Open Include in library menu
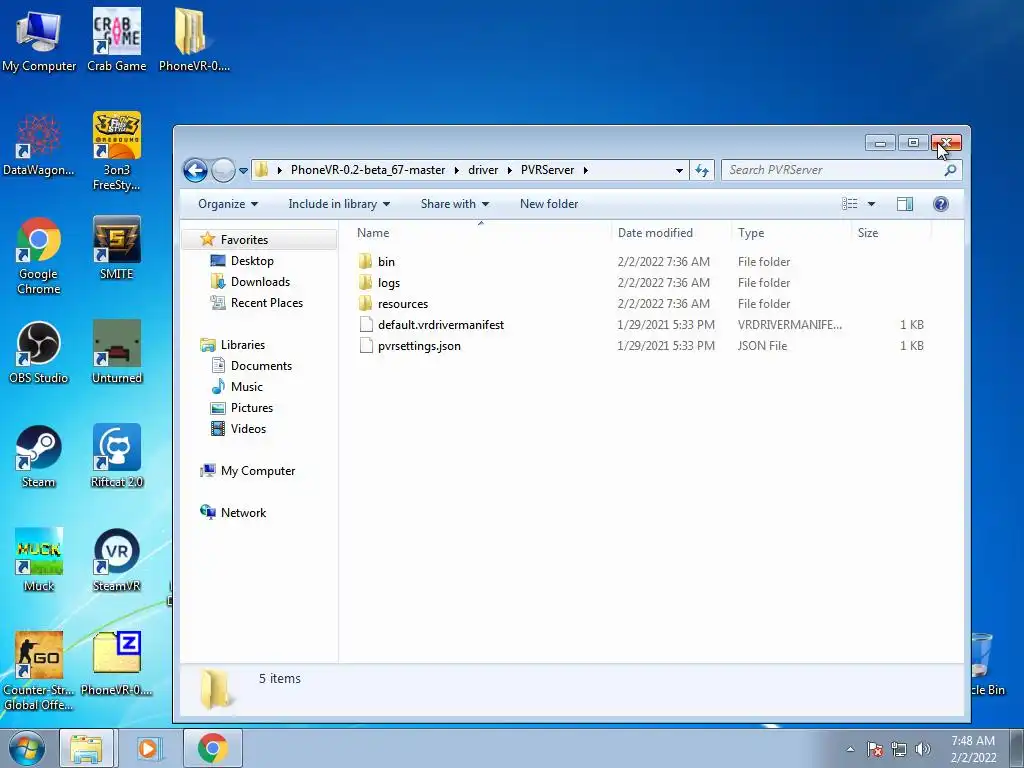 (x=339, y=204)
